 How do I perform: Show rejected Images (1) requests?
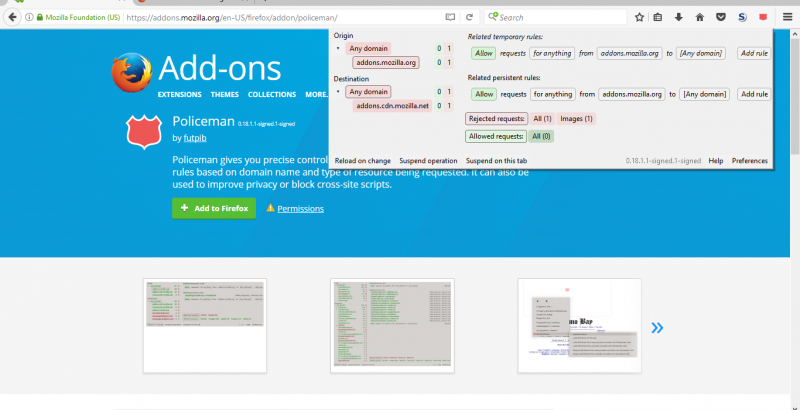(x=577, y=119)
